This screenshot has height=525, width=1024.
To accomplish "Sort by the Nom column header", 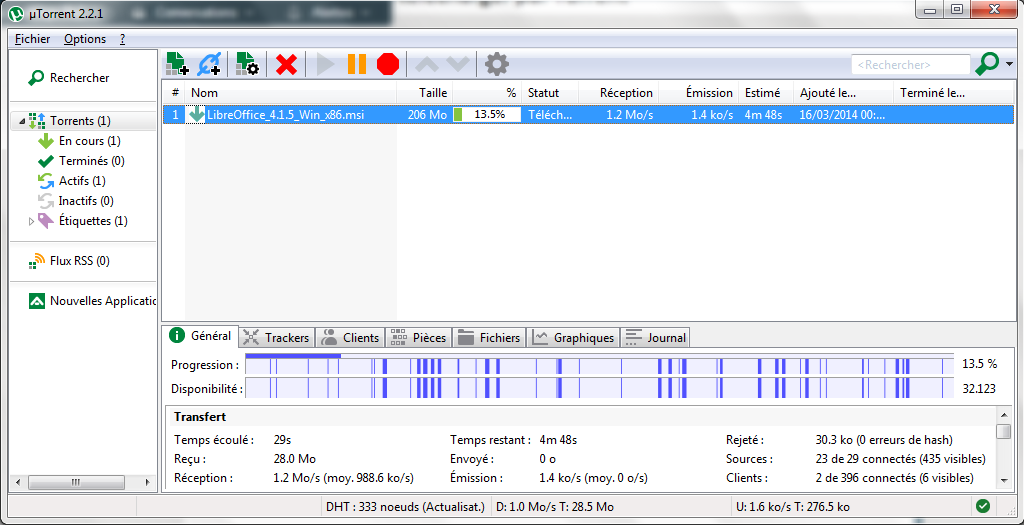I will (291, 93).
